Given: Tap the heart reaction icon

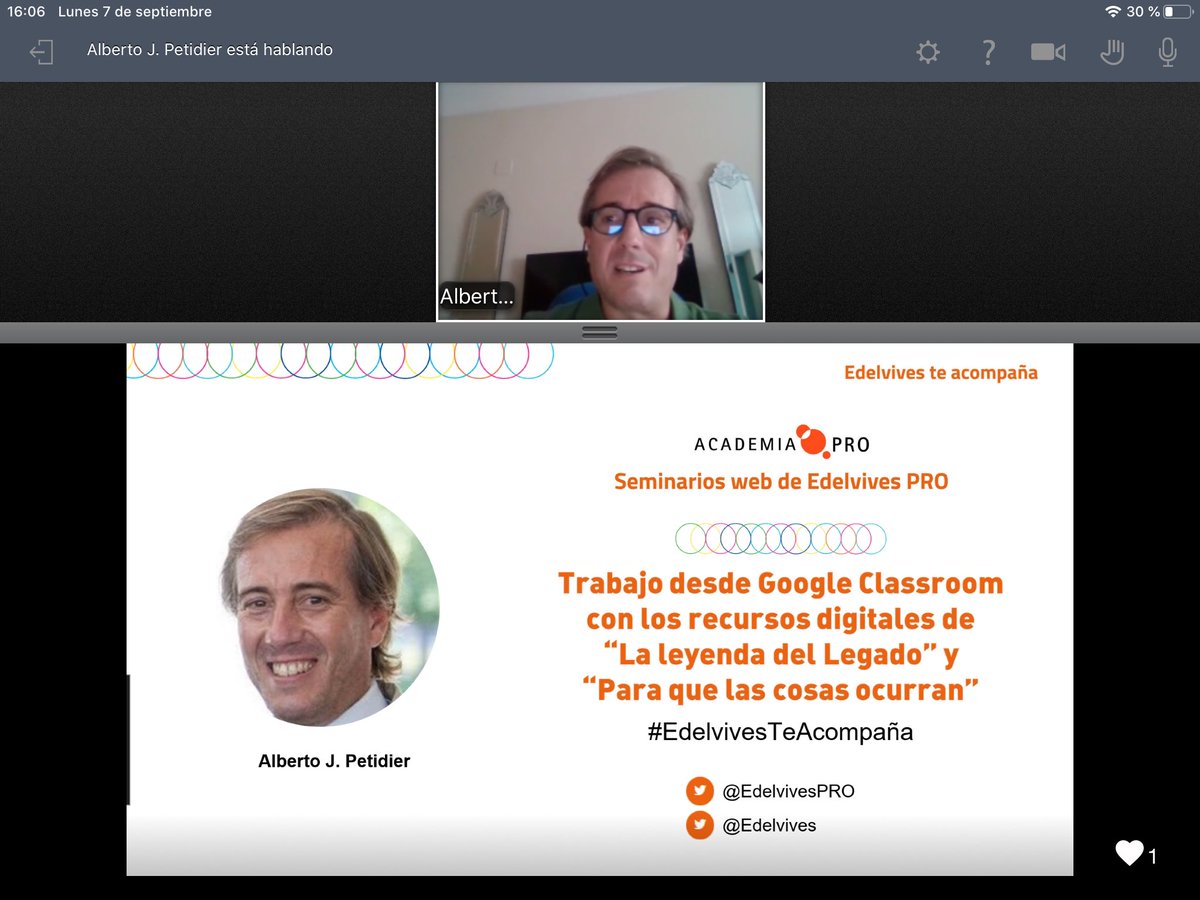Looking at the screenshot, I should coord(1129,853).
